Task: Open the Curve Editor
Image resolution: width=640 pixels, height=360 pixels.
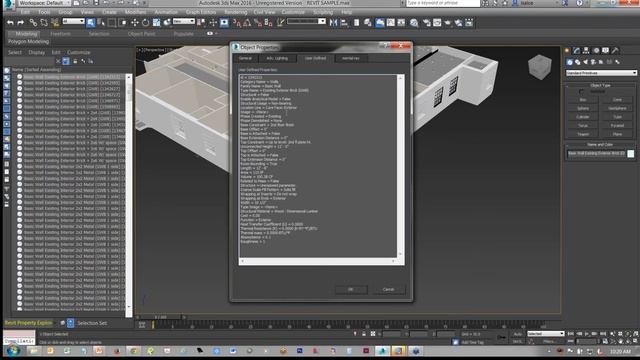Action: pos(391,23)
